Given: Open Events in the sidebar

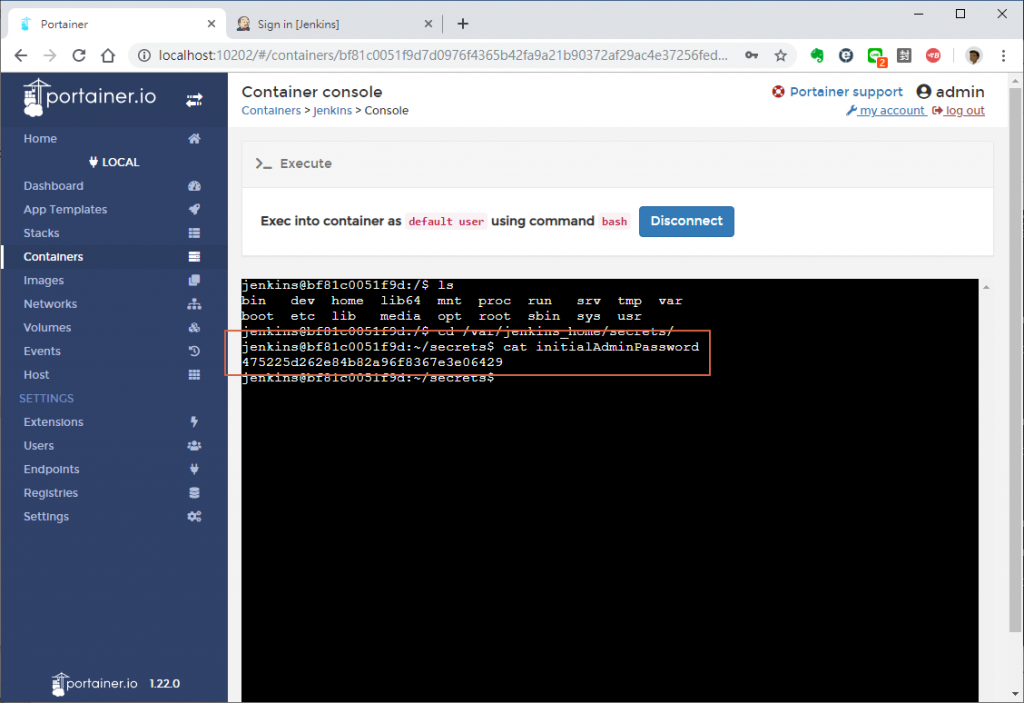Looking at the screenshot, I should tap(115, 351).
